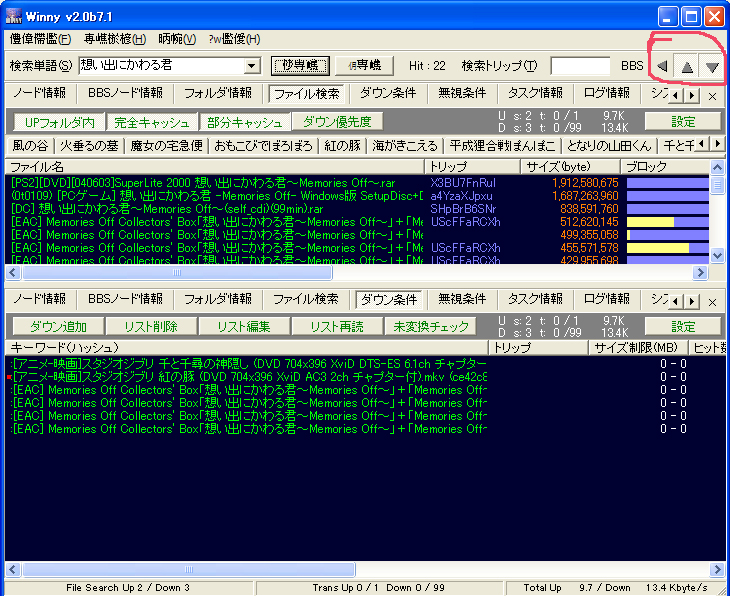The width and height of the screenshot is (730, 596).
Task: Switch to upper BBSノード情報 tab
Action: coord(125,93)
